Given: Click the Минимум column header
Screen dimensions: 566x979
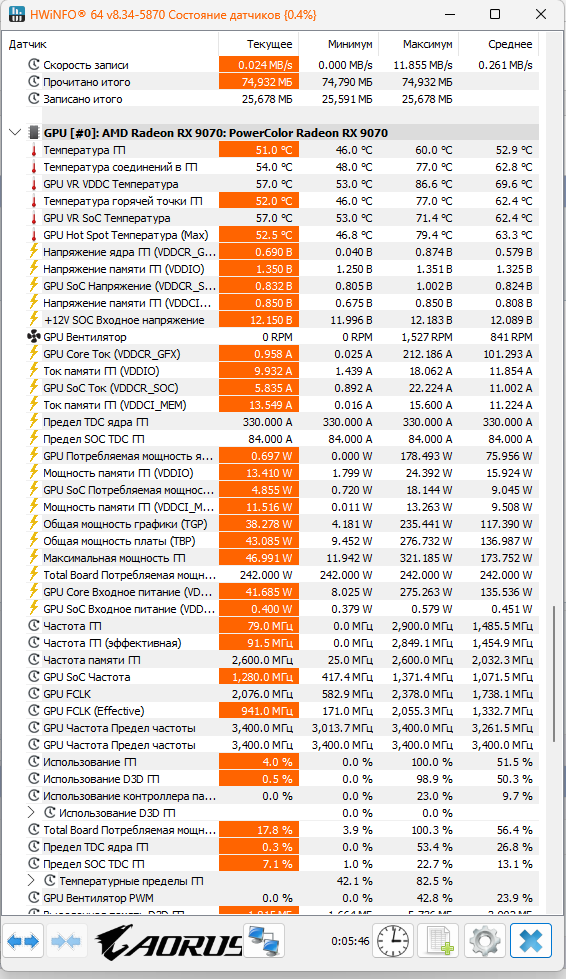Looking at the screenshot, I should [339, 44].
